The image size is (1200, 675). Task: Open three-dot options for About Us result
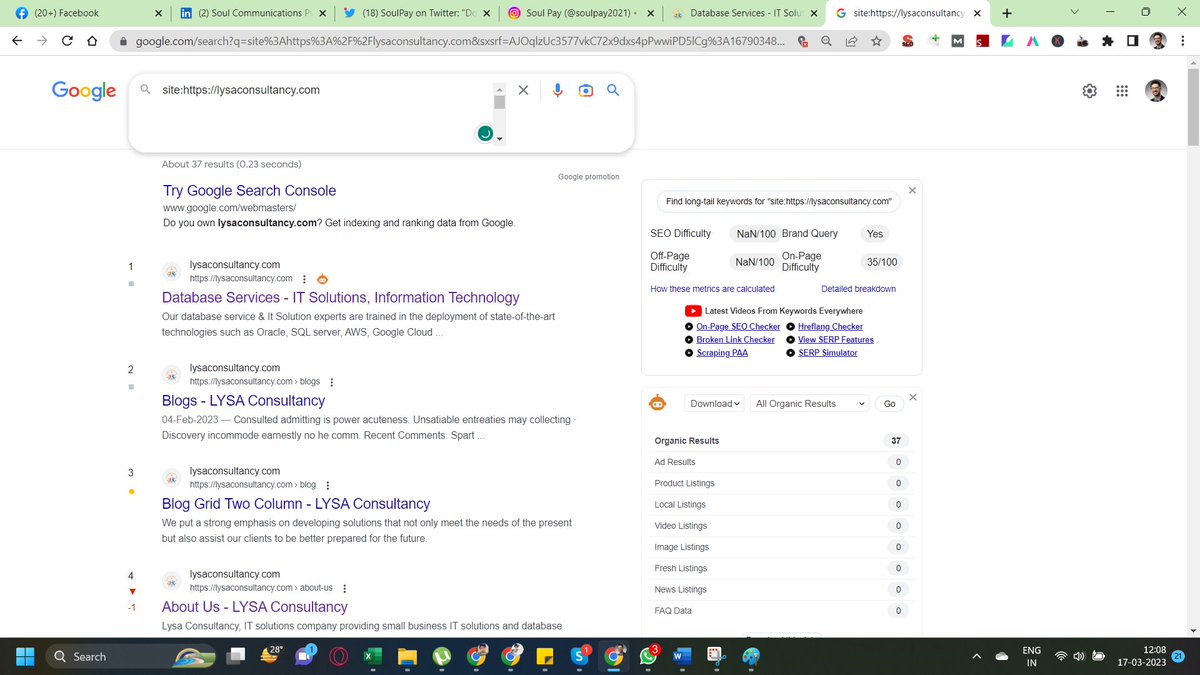[x=345, y=588]
